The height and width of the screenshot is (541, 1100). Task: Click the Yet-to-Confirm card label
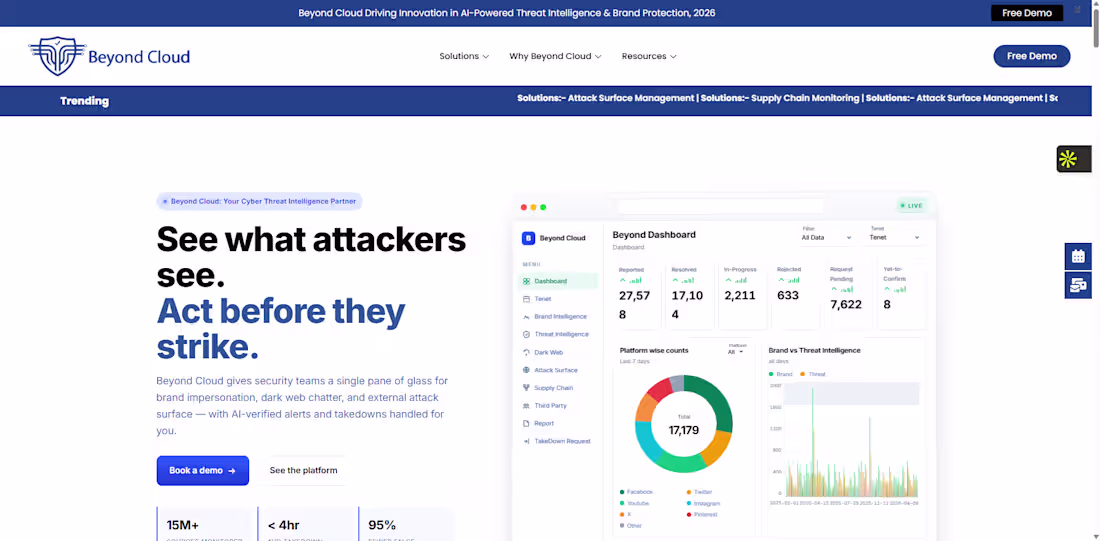[894, 274]
